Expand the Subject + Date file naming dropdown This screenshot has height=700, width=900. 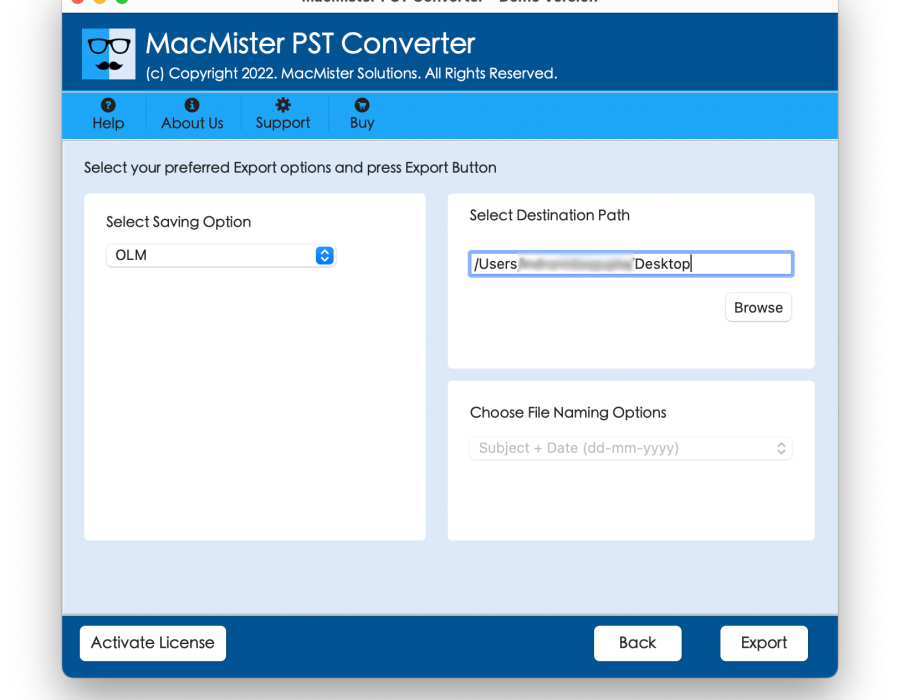[631, 448]
